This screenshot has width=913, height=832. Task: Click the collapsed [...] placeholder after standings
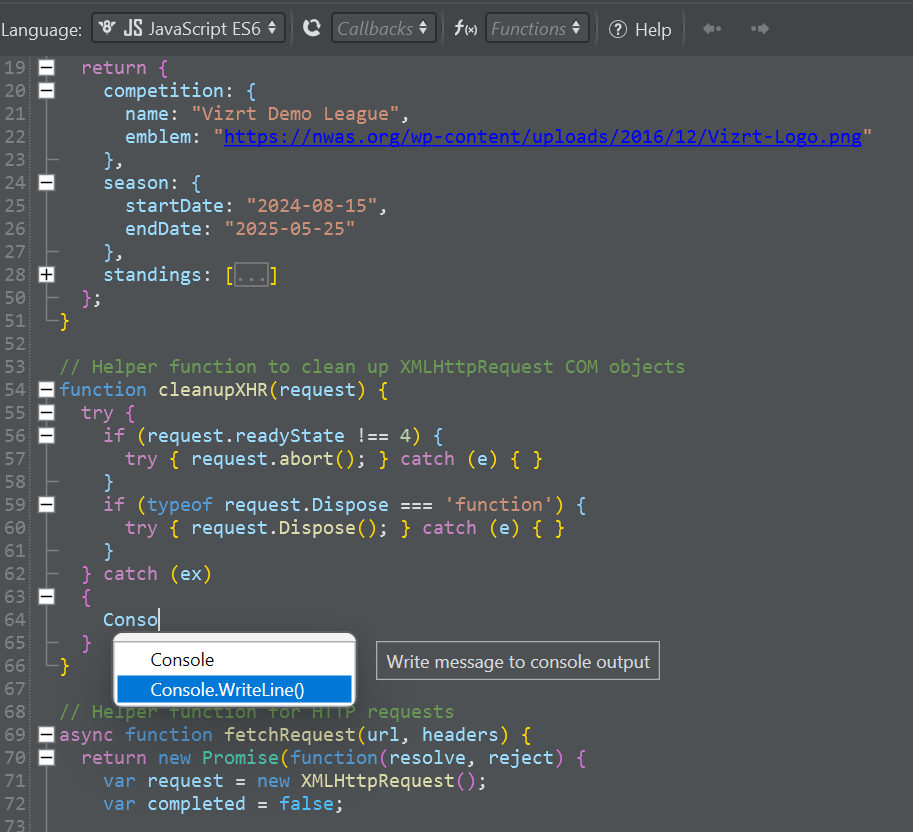click(x=251, y=275)
